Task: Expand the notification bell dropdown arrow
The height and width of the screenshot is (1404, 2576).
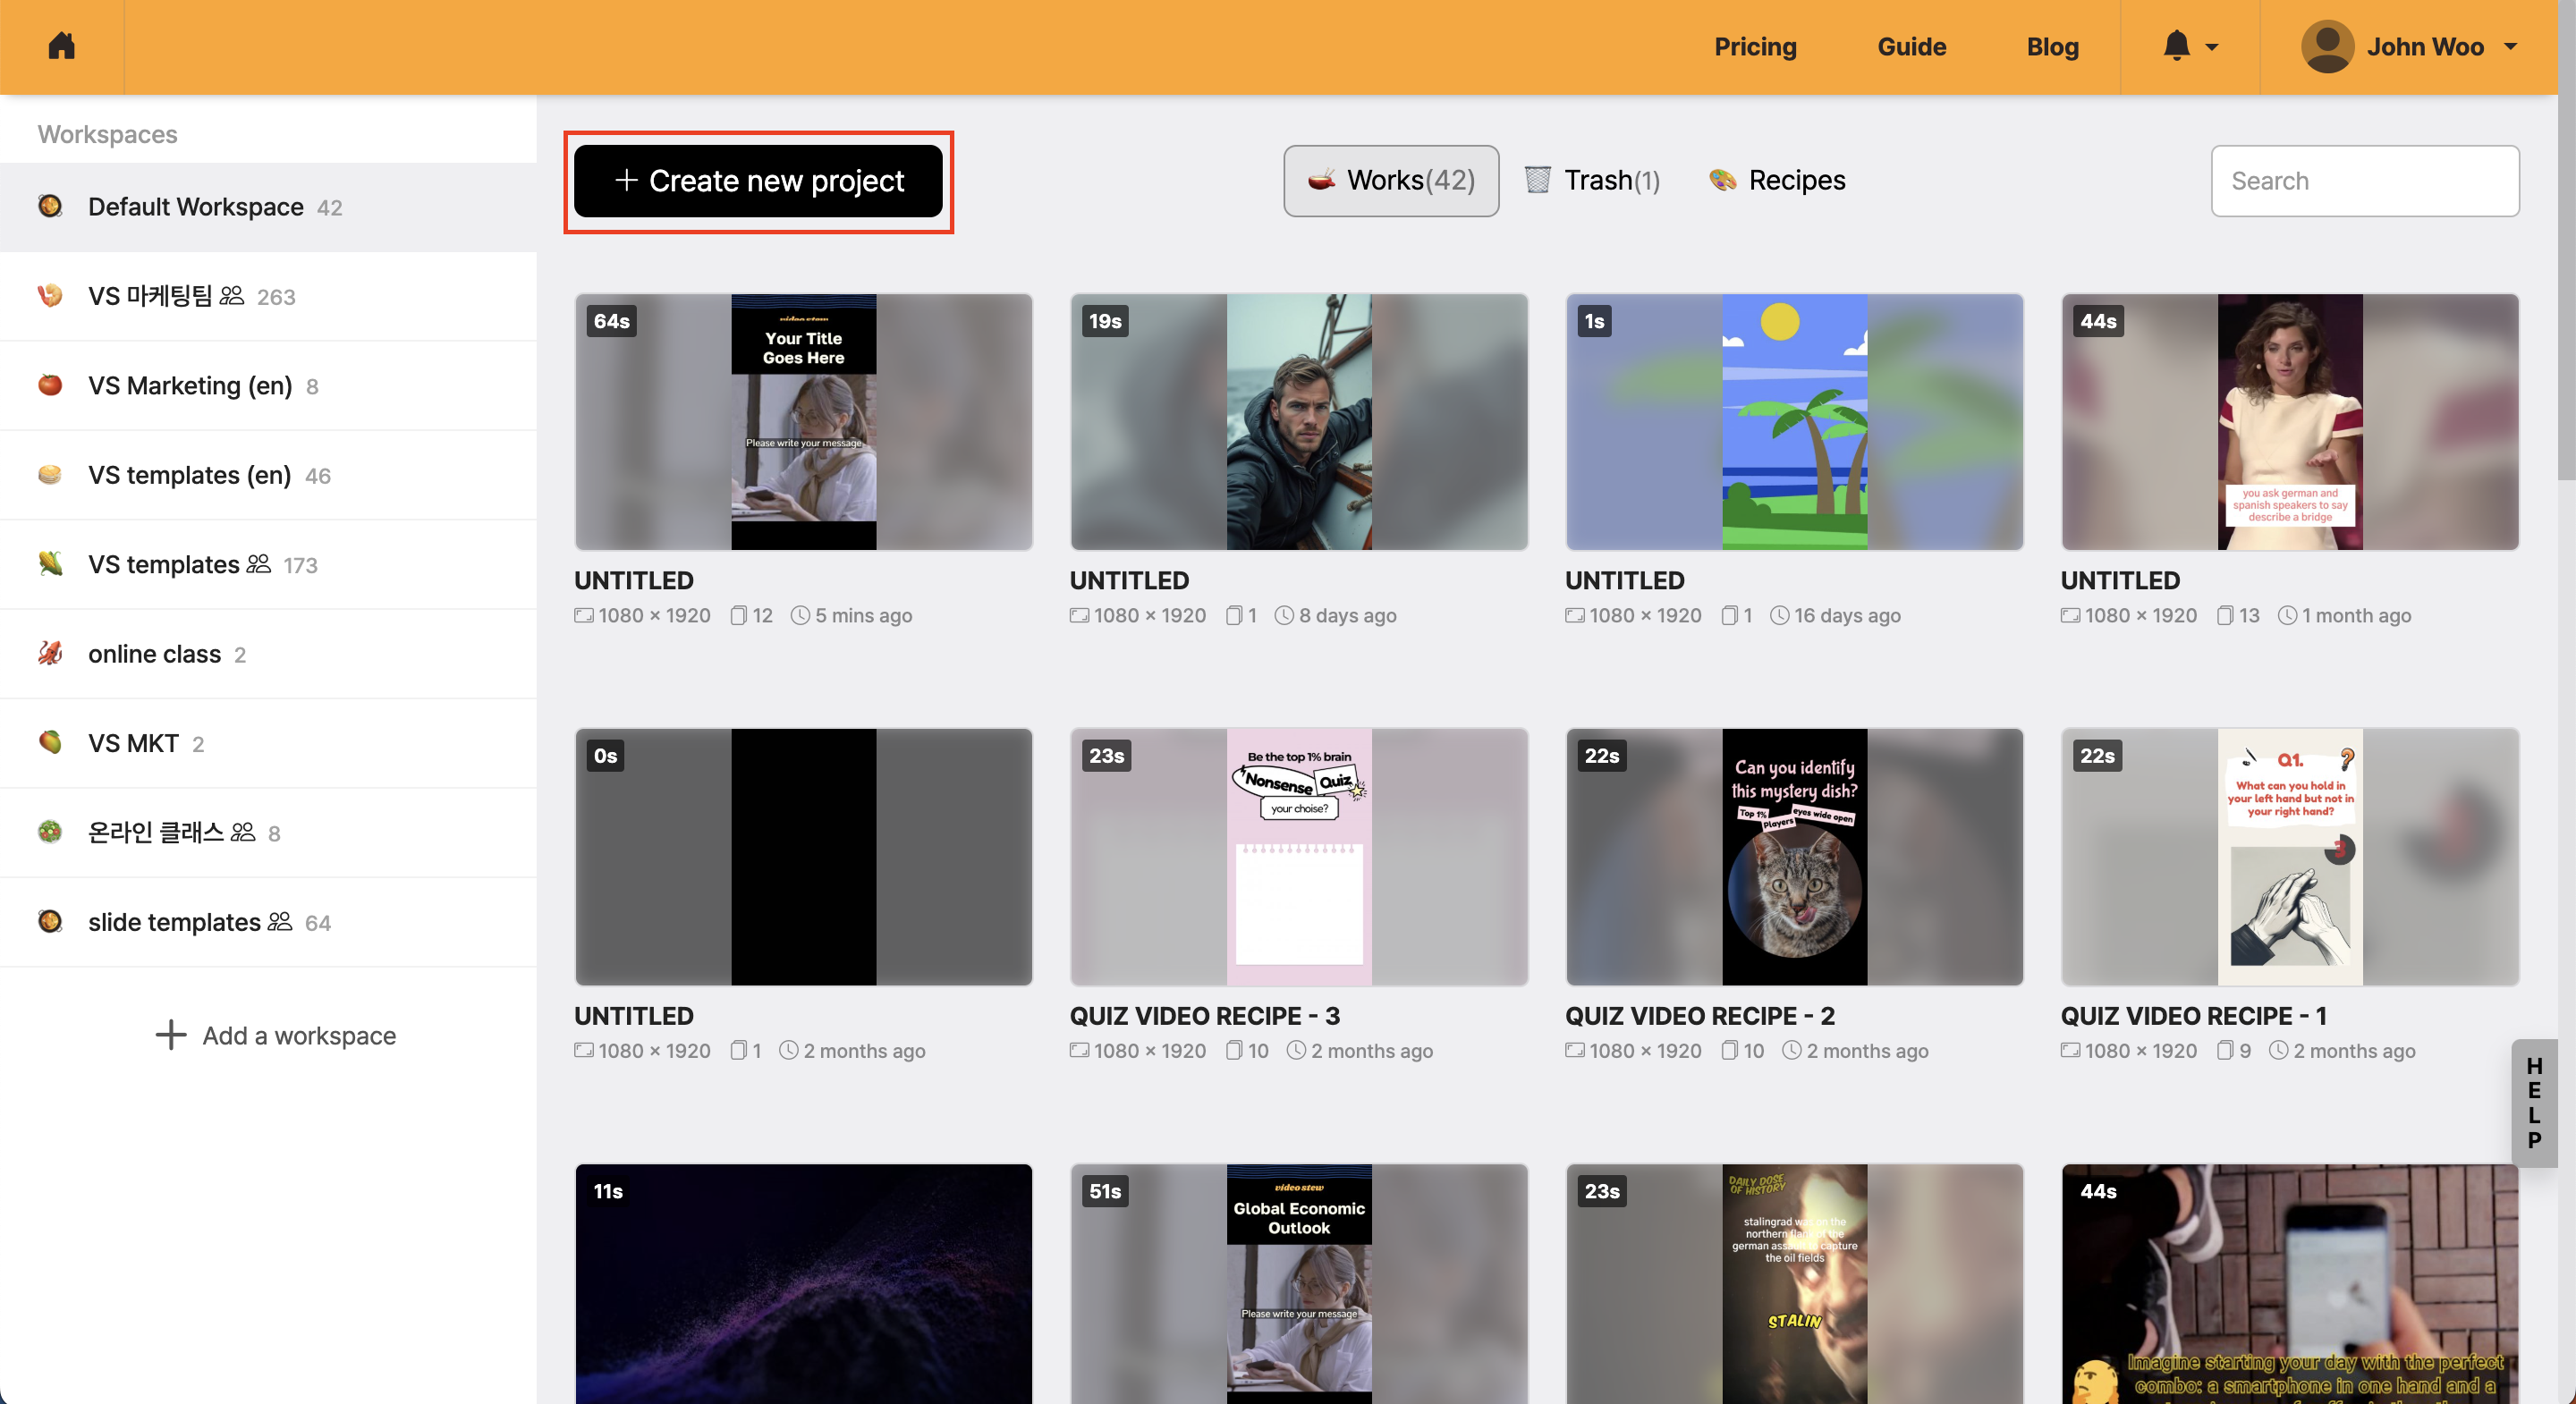Action: 2212,47
